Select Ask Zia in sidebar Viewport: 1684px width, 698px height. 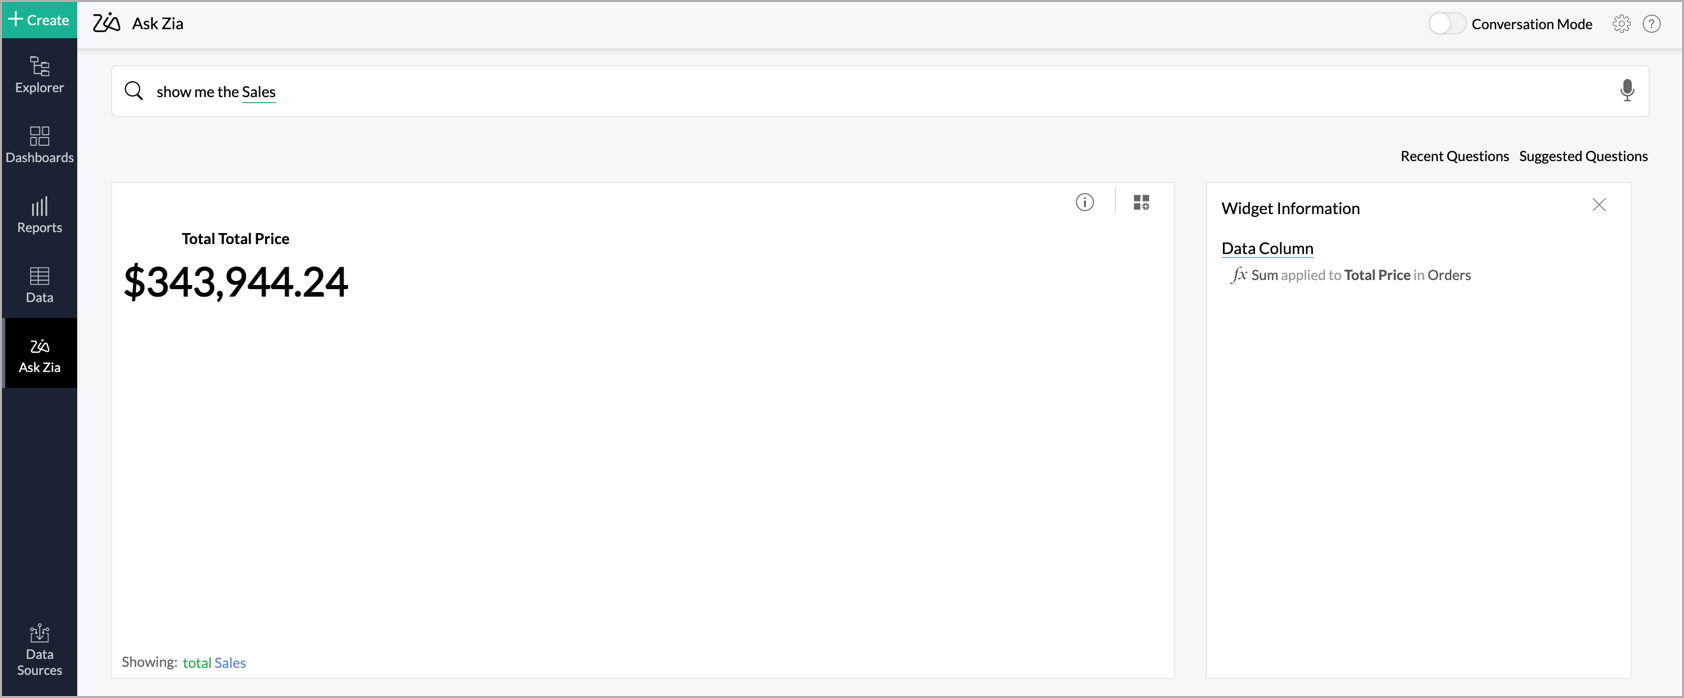point(39,355)
